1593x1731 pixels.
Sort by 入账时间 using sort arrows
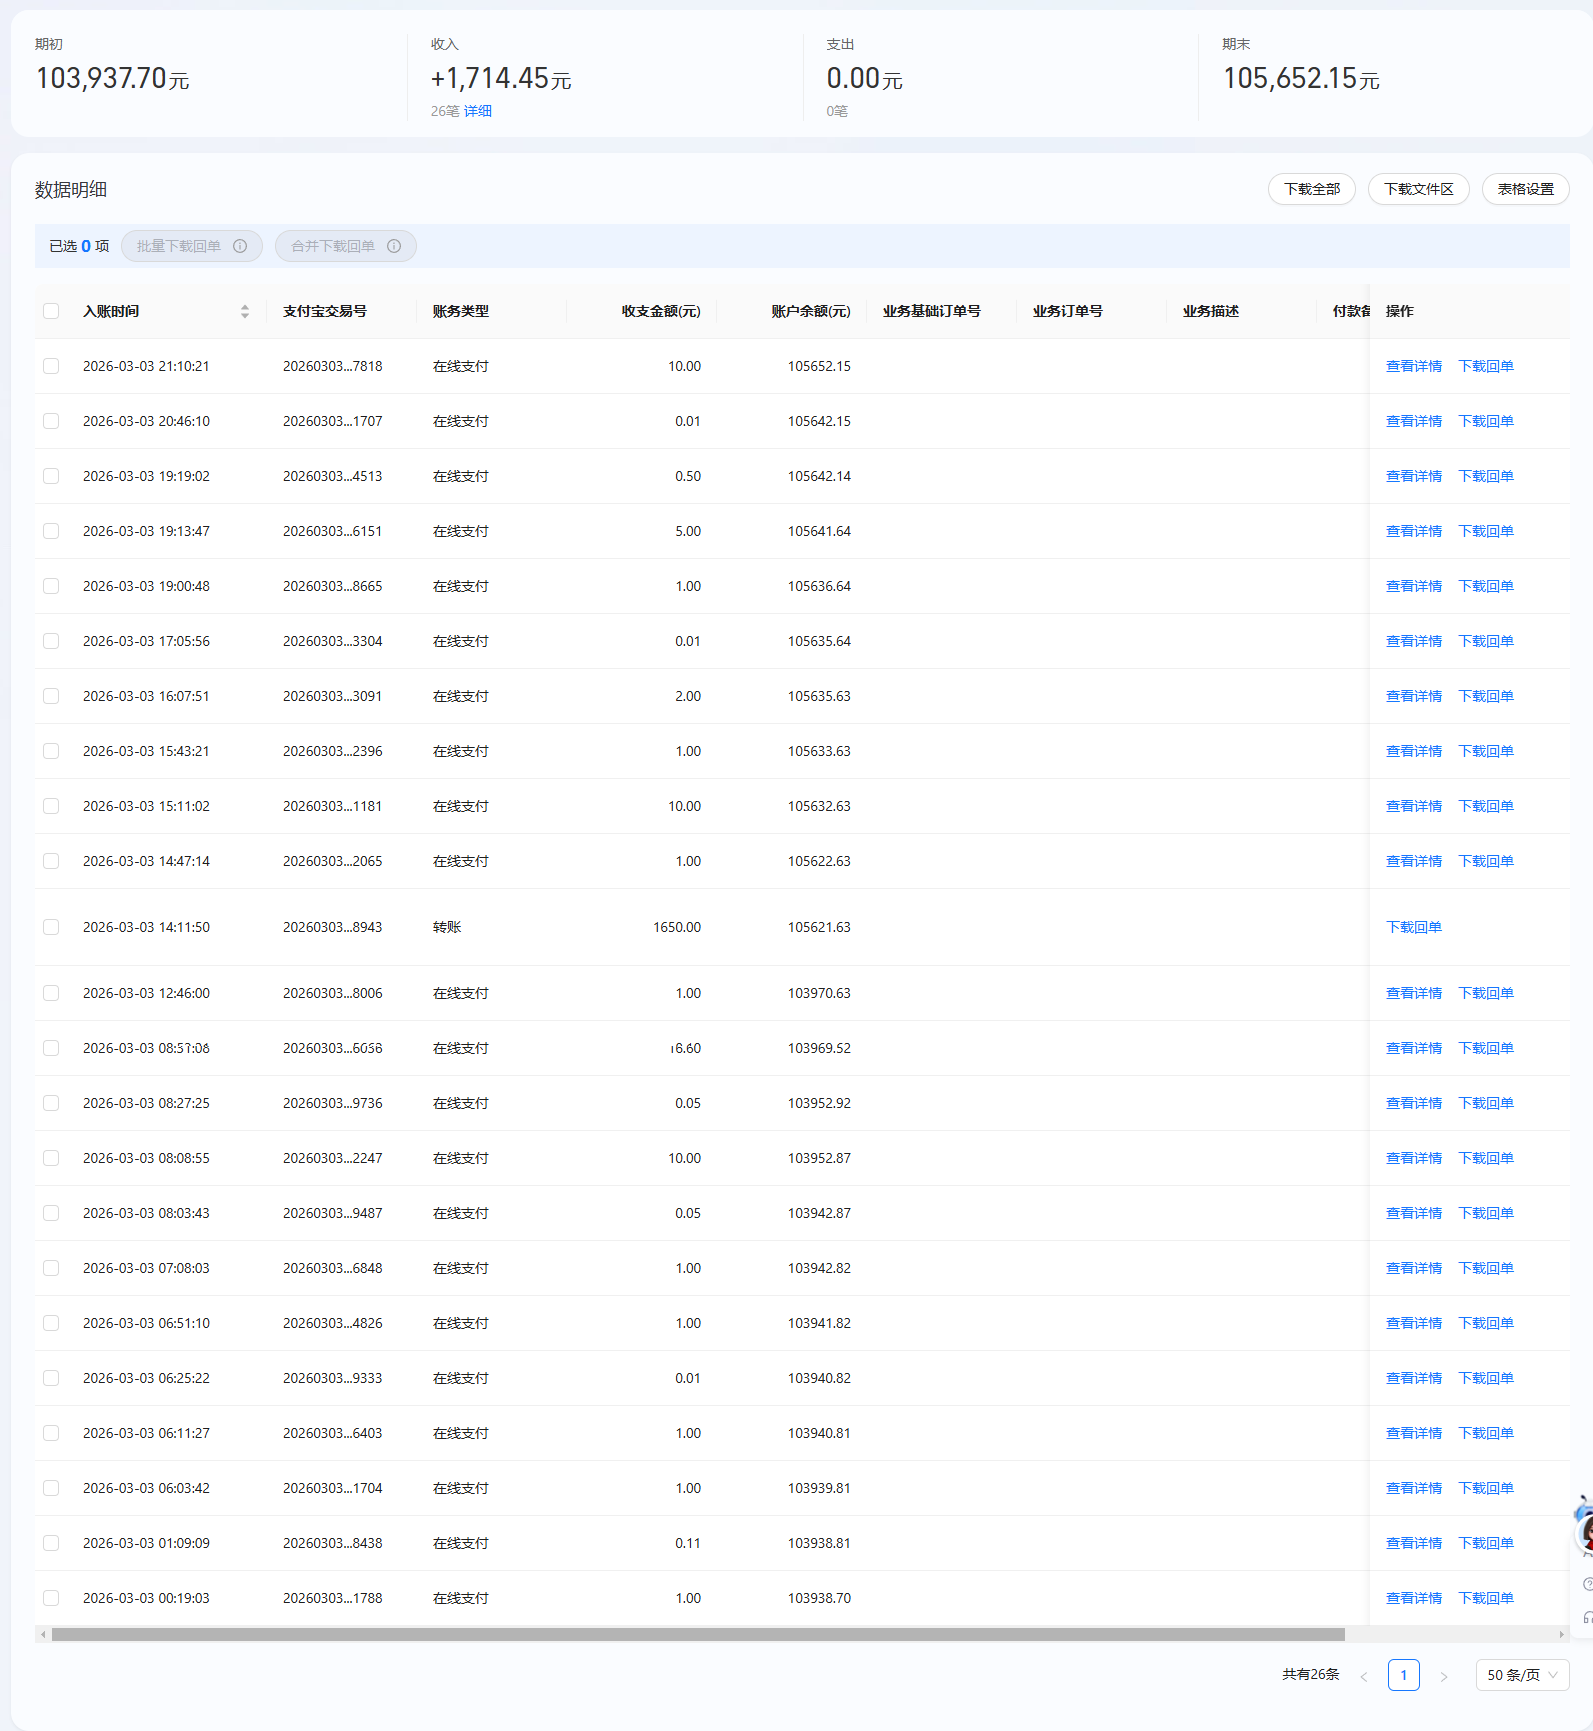tap(245, 311)
